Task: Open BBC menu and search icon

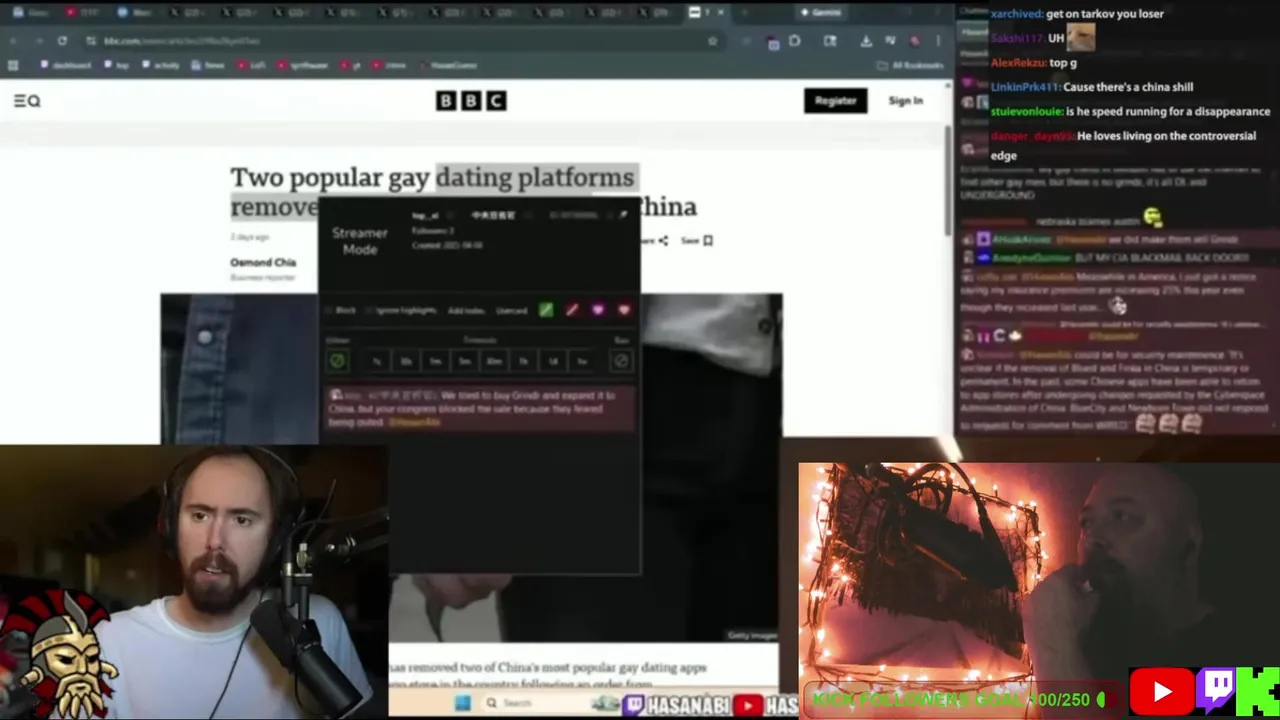Action: 27,100
